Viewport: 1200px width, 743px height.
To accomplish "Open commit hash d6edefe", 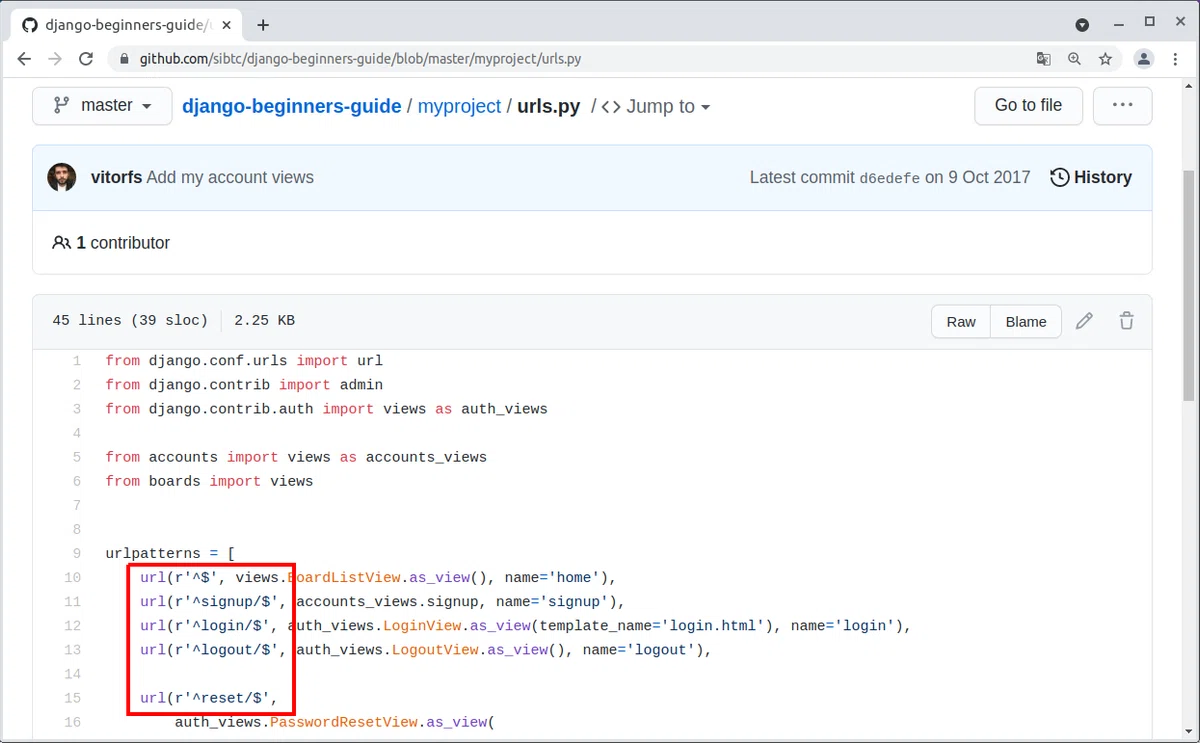I will coord(889,178).
